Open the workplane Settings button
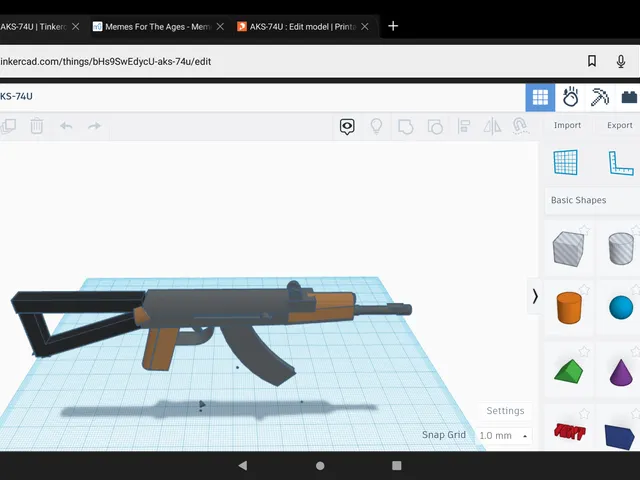 (505, 411)
